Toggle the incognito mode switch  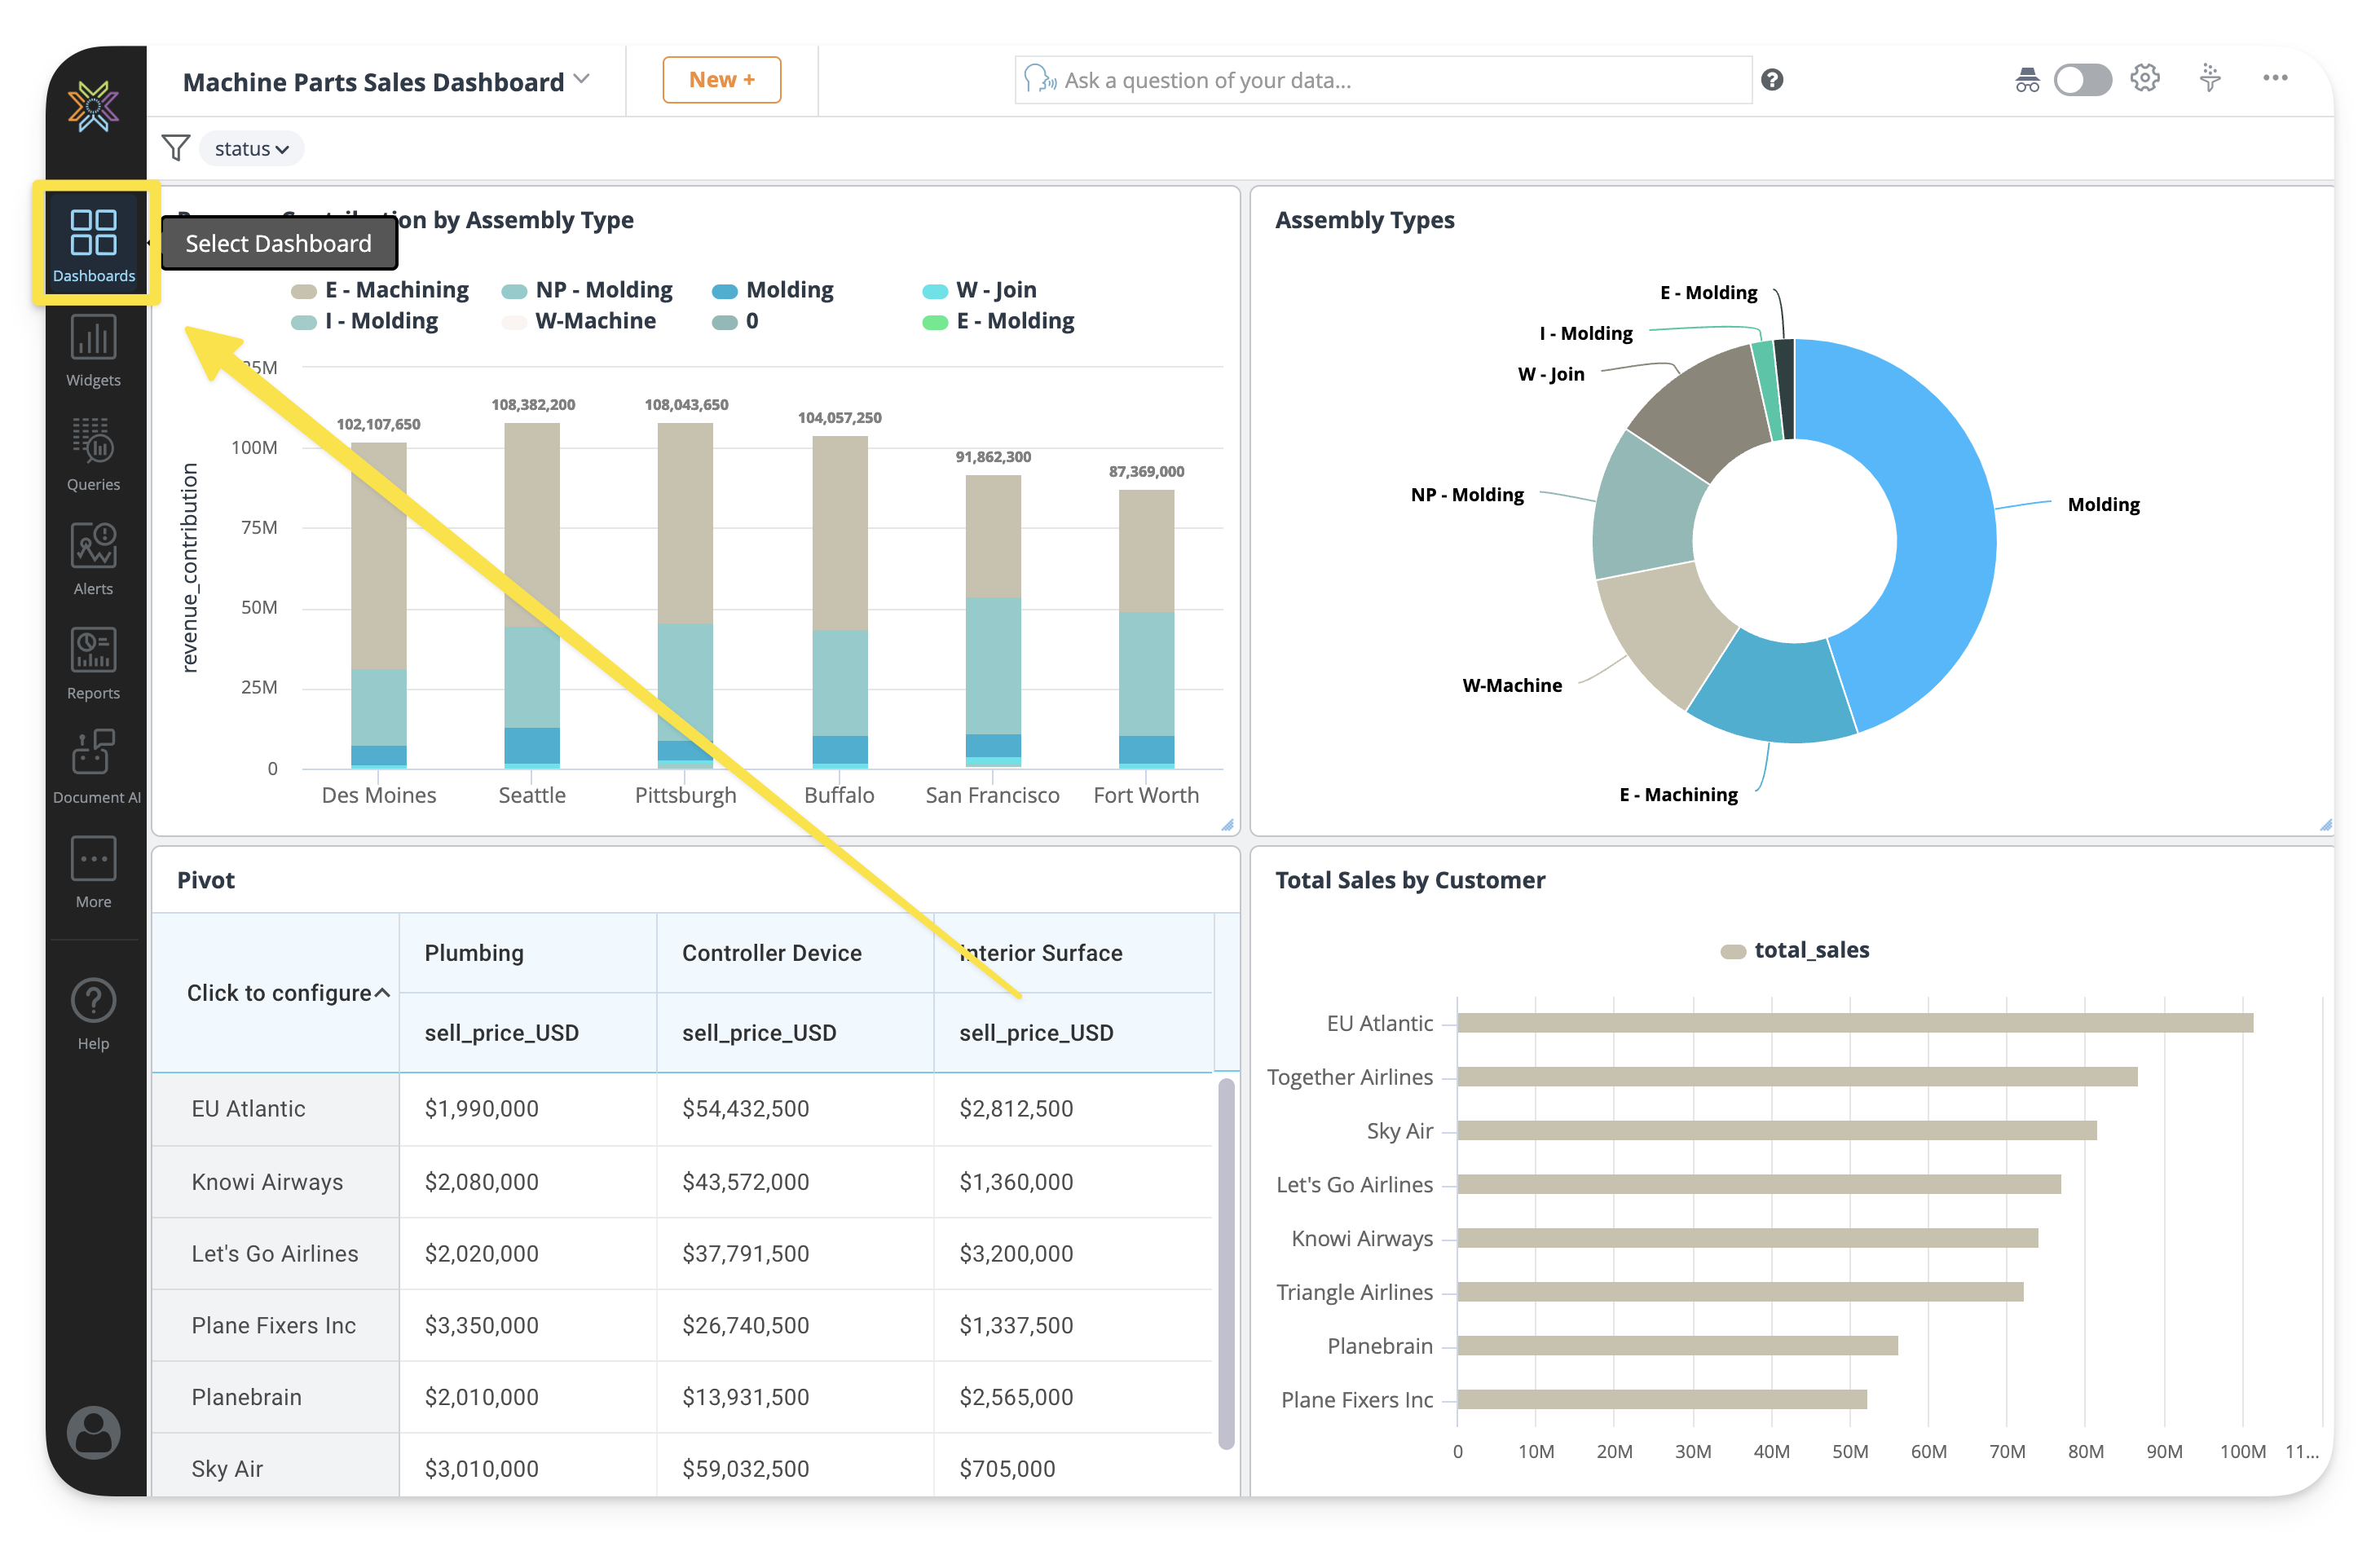(x=2082, y=80)
